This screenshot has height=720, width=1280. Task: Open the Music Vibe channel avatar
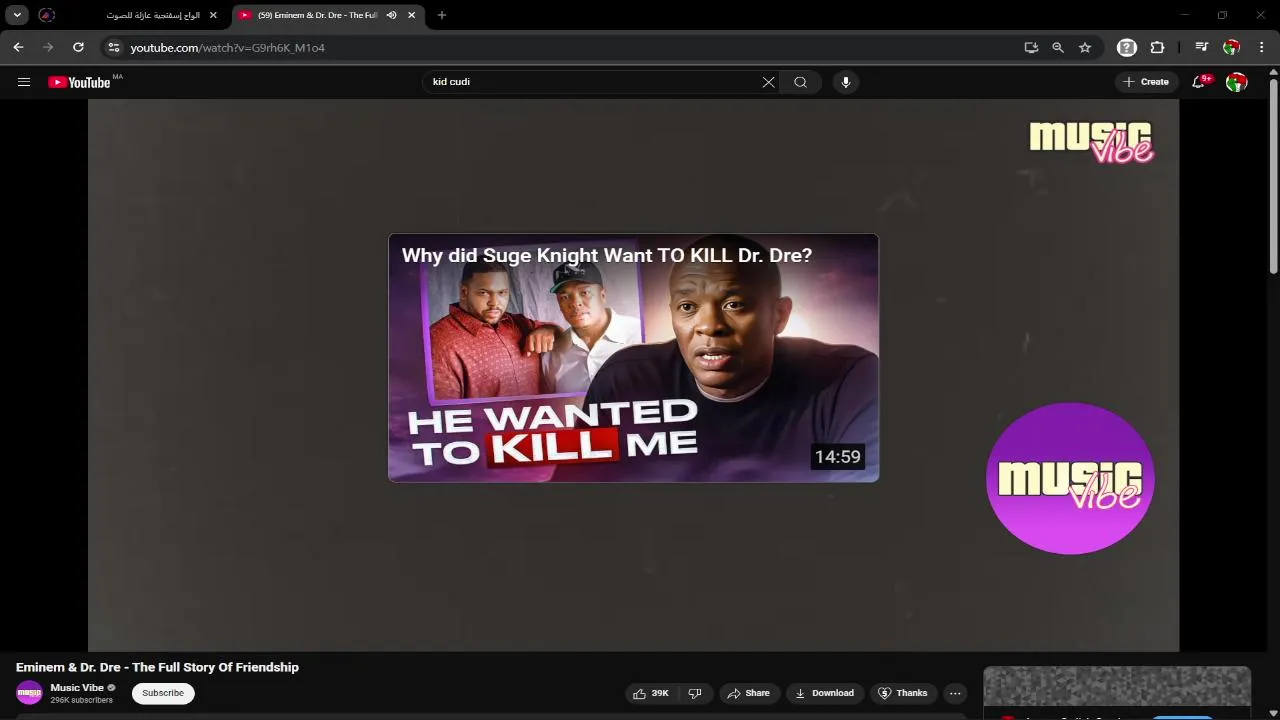[29, 693]
